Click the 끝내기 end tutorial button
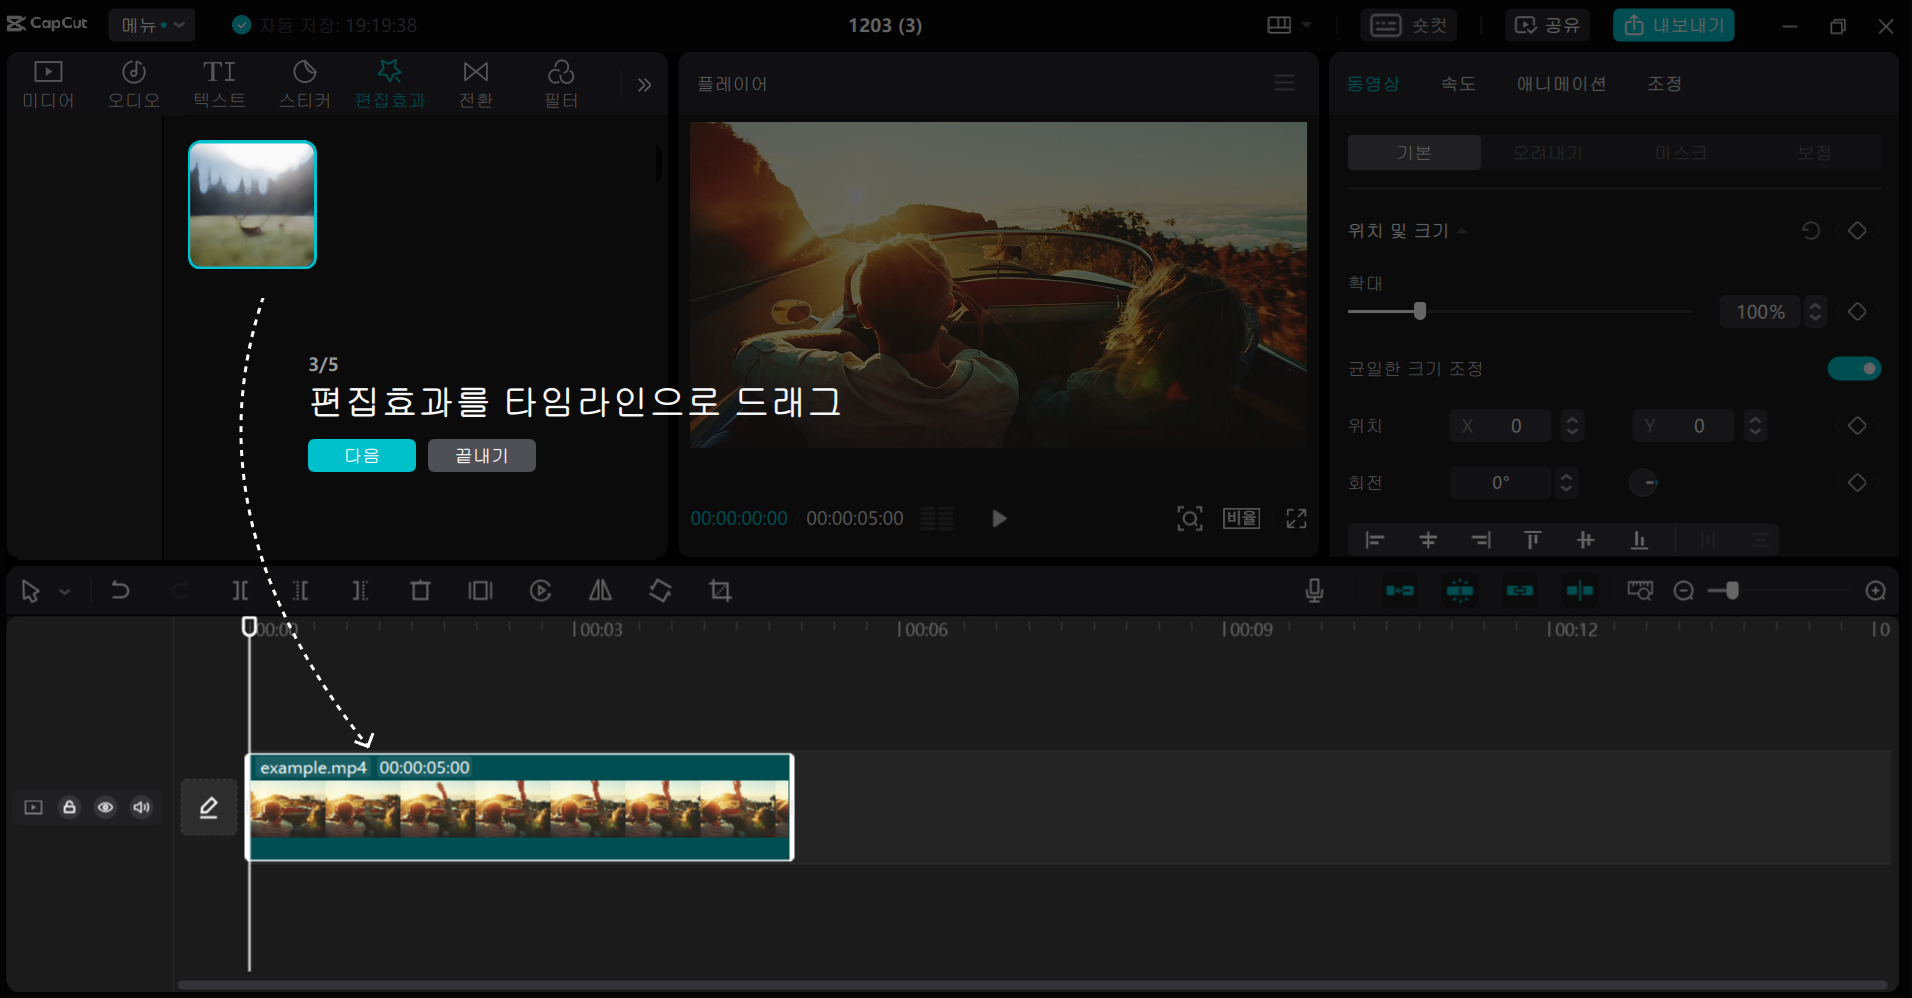Viewport: 1912px width, 998px height. 482,455
